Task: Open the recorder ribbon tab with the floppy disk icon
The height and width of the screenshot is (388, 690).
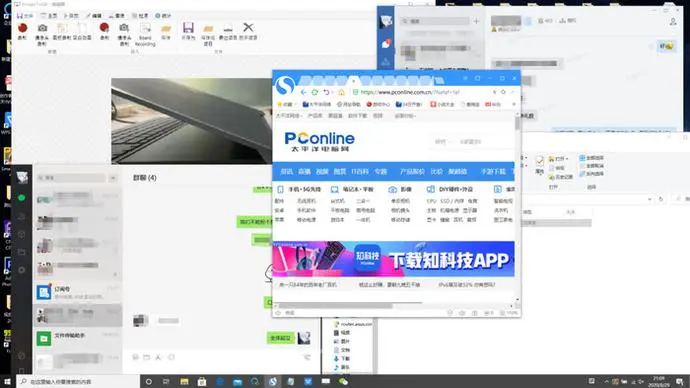Action: 25,15
